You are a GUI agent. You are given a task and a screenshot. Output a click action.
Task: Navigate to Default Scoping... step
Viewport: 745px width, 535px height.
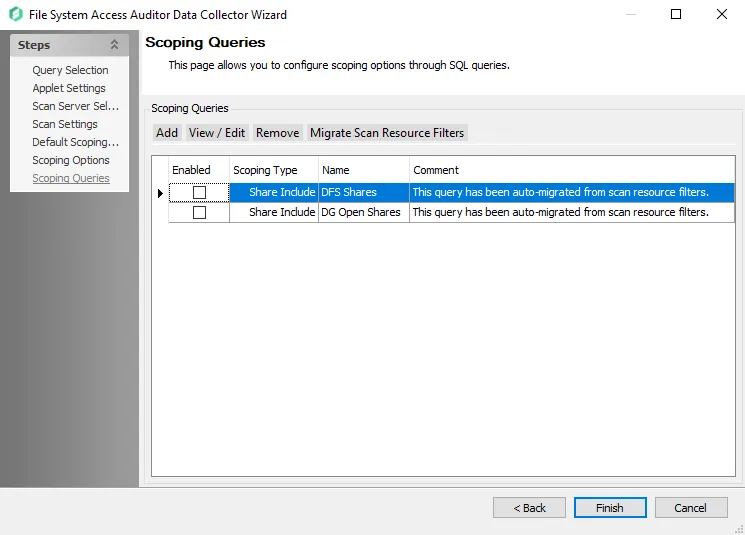(x=76, y=142)
